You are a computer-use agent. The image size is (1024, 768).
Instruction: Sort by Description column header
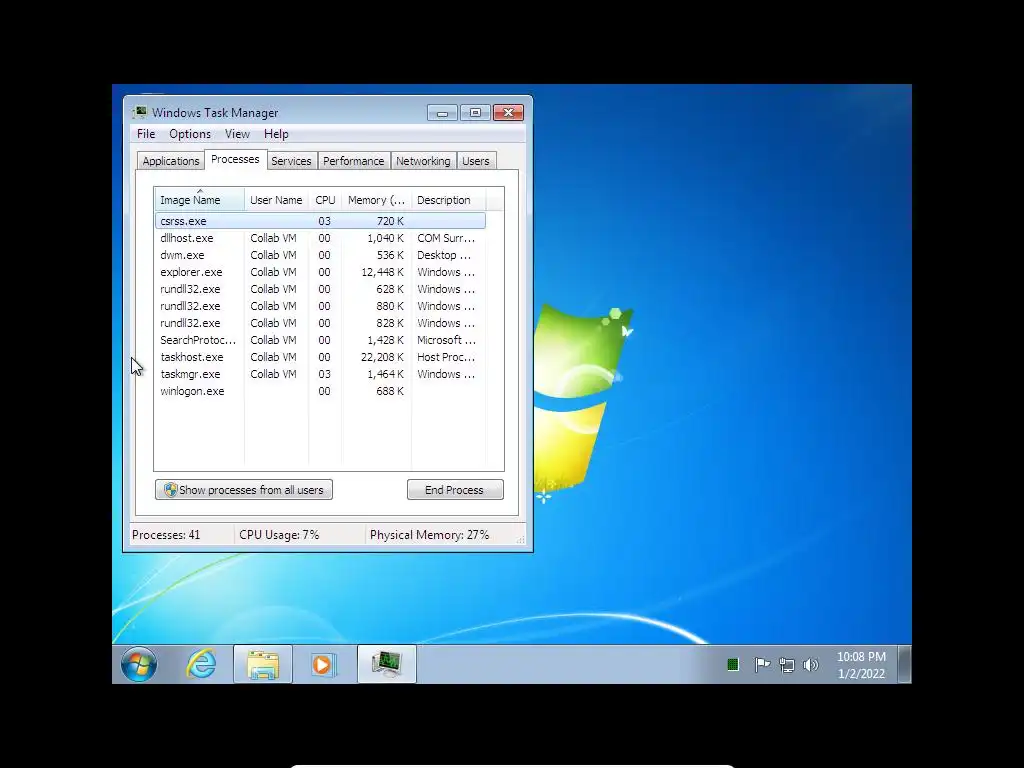449,200
